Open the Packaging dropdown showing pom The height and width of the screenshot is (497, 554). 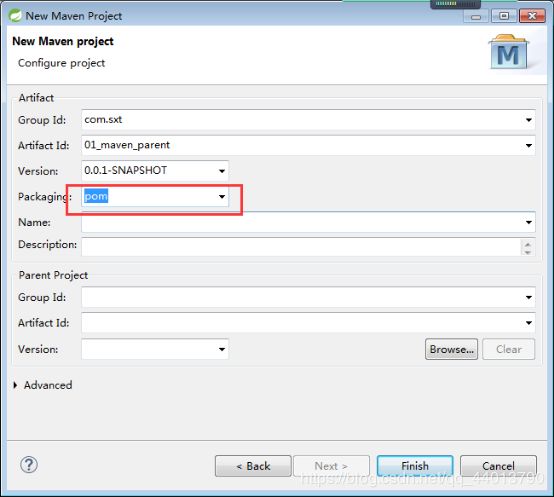click(x=222, y=196)
